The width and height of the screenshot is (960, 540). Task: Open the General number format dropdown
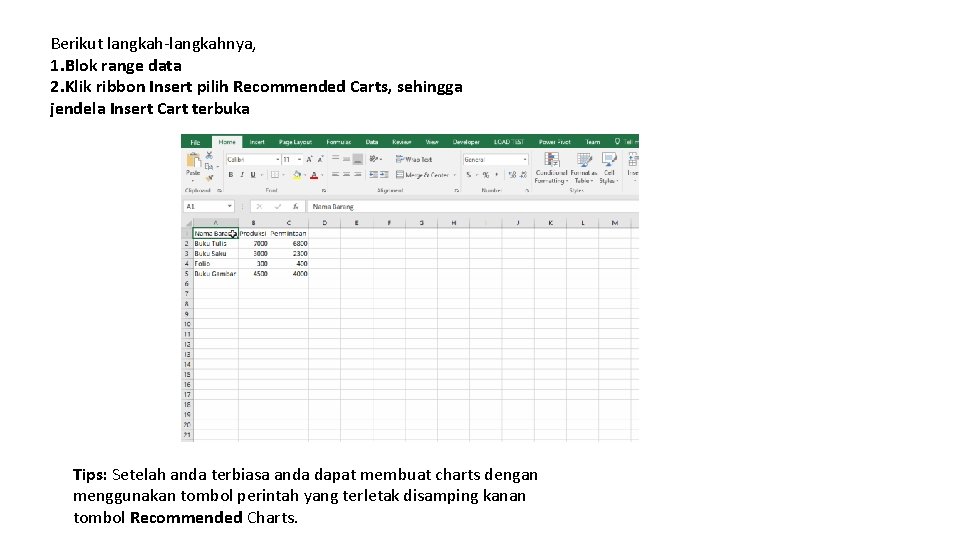click(525, 159)
